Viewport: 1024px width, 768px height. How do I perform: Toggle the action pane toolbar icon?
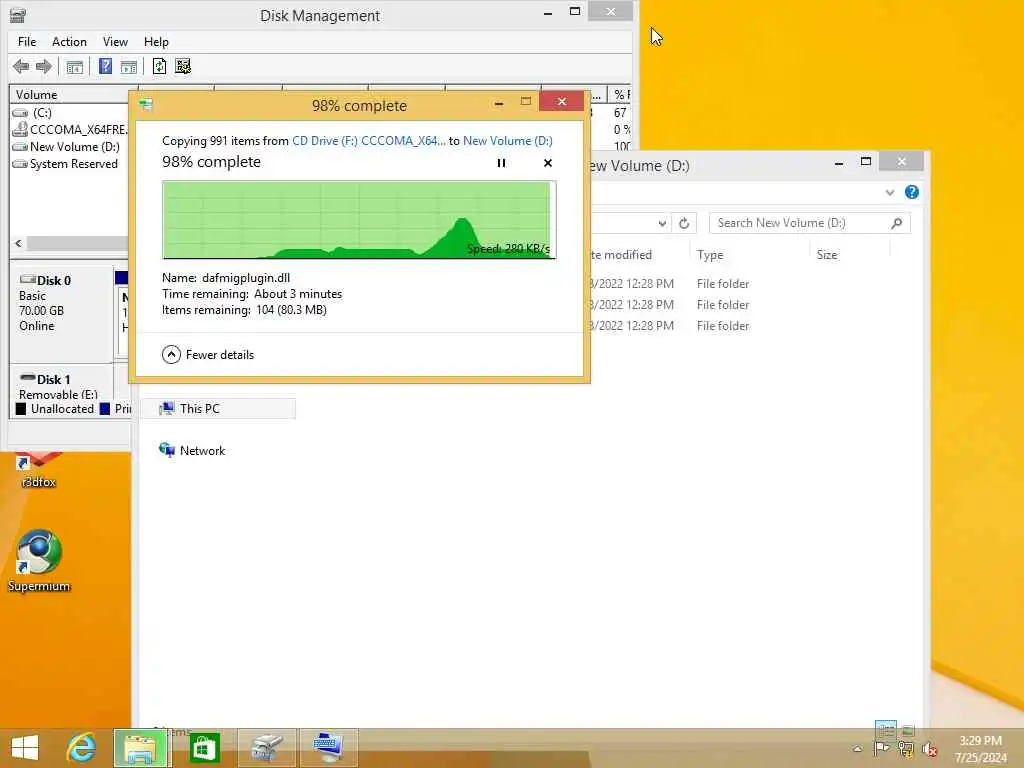[129, 67]
